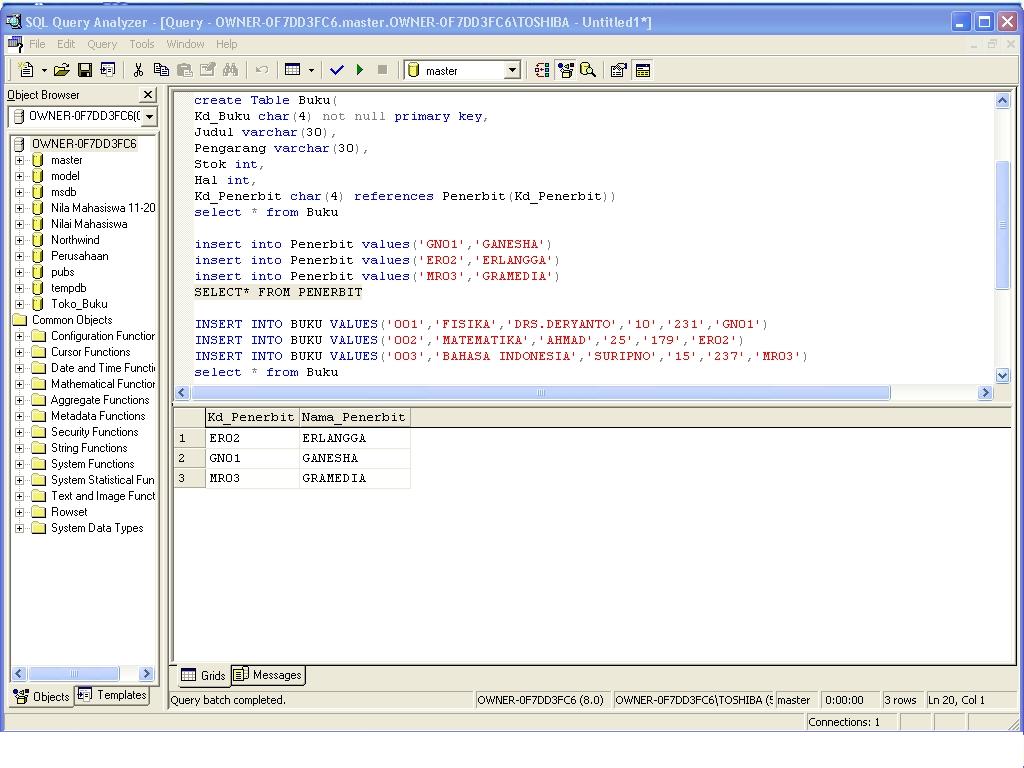Select the Perusahaan database in the tree
Viewport: 1024px width, 768px height.
tap(80, 256)
